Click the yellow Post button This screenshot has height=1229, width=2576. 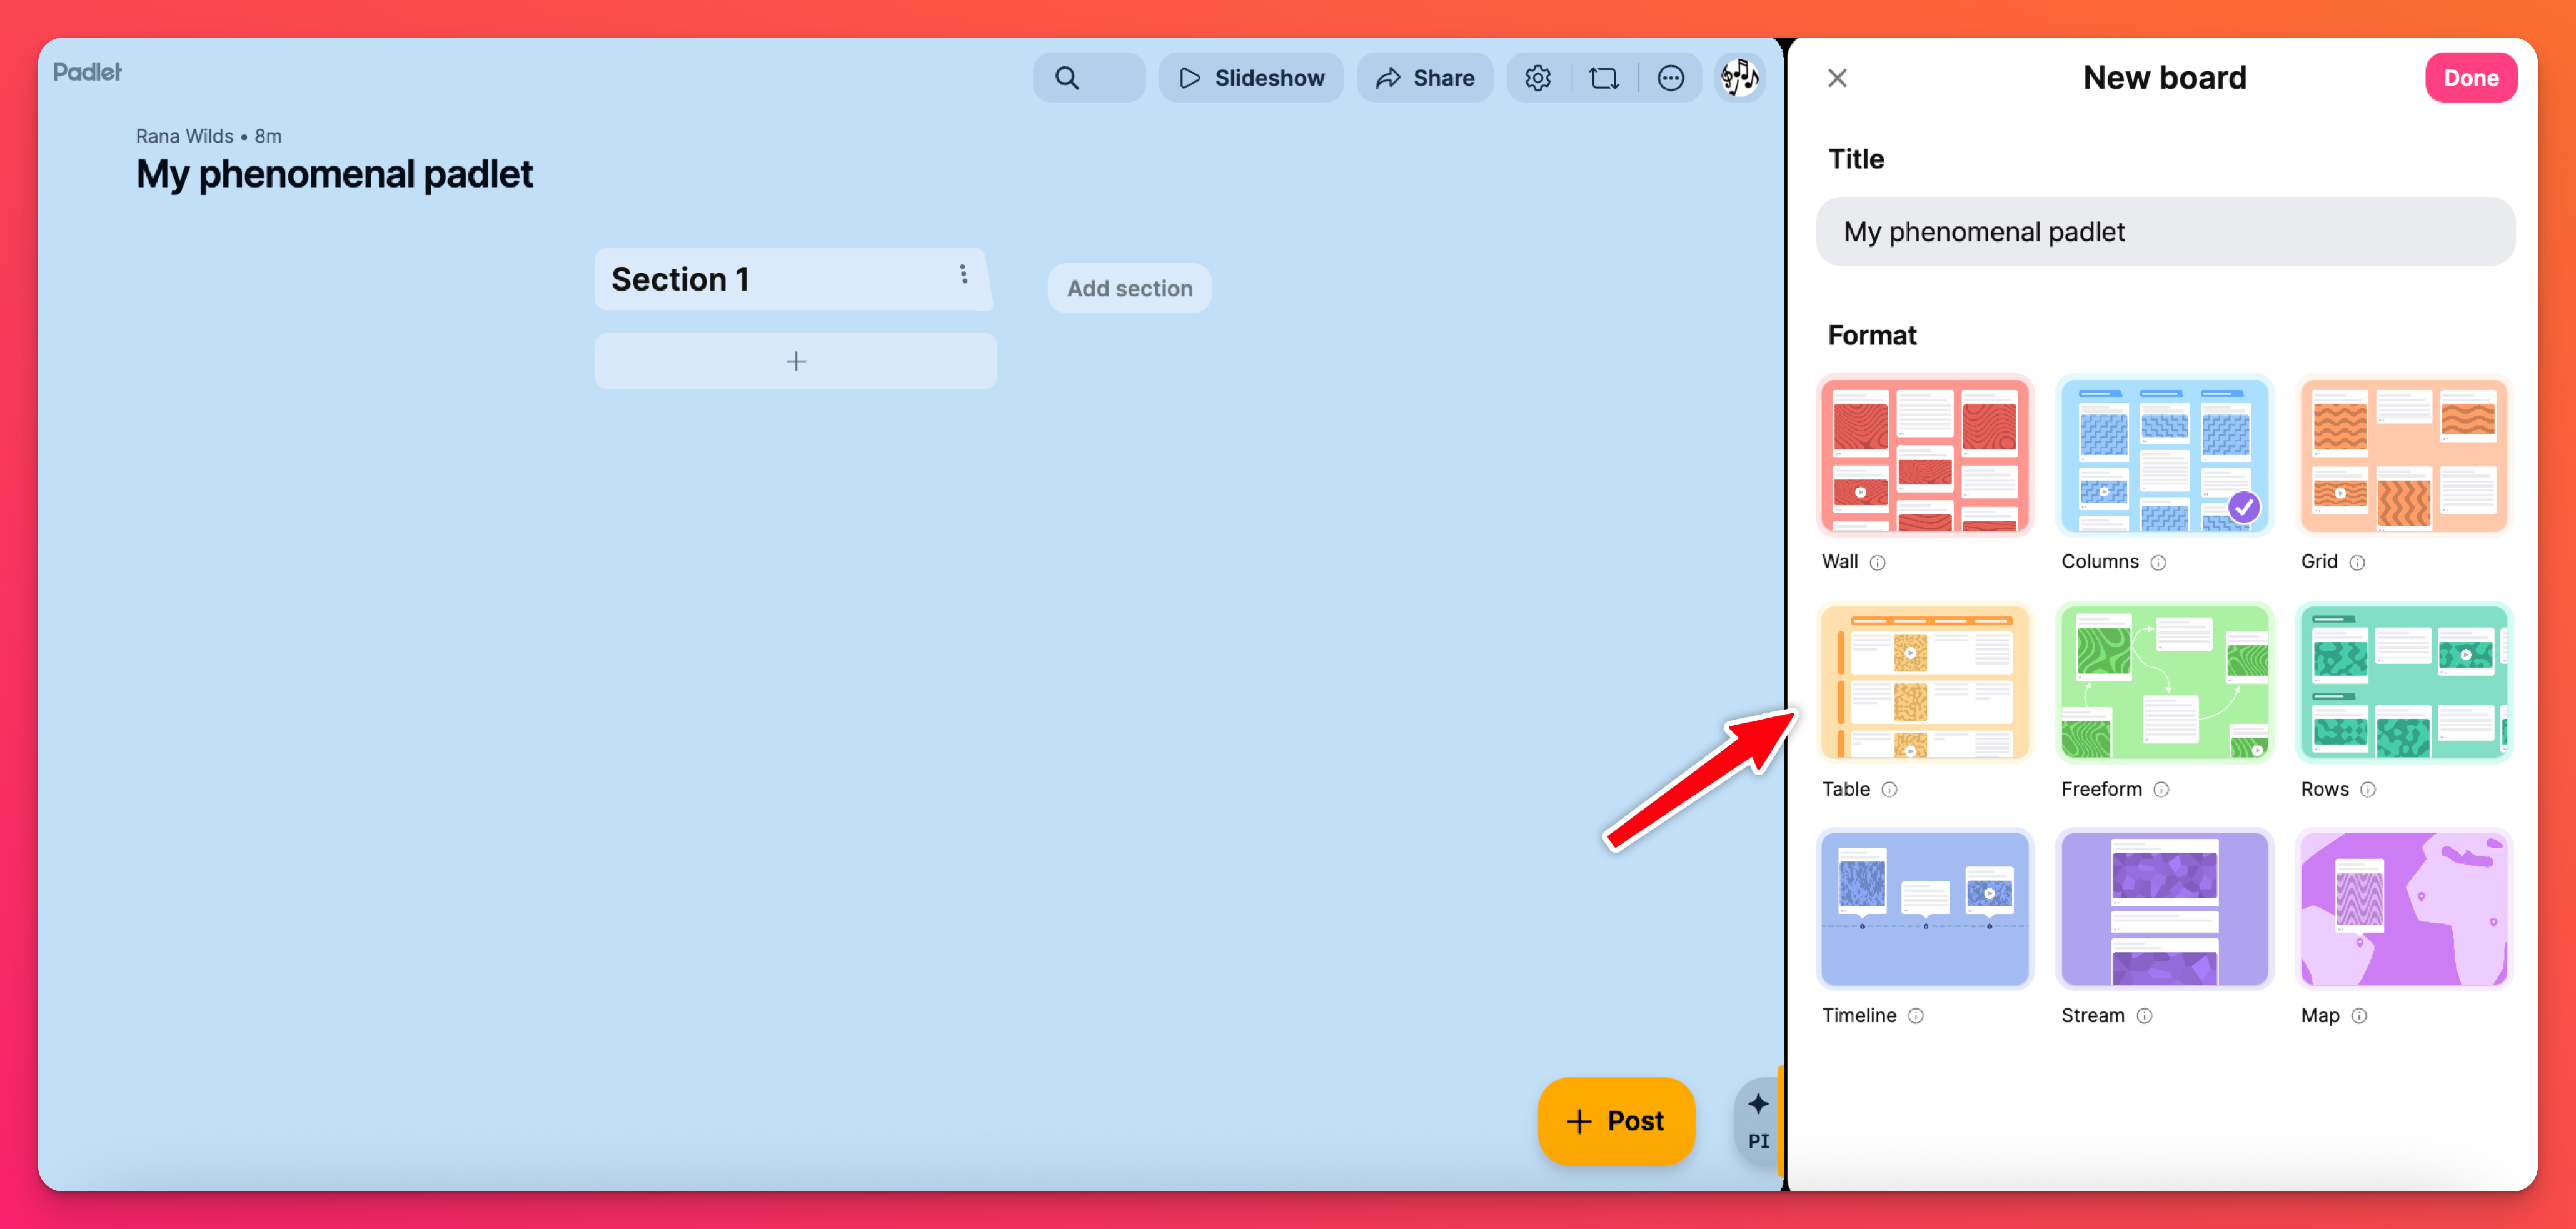[x=1615, y=1120]
